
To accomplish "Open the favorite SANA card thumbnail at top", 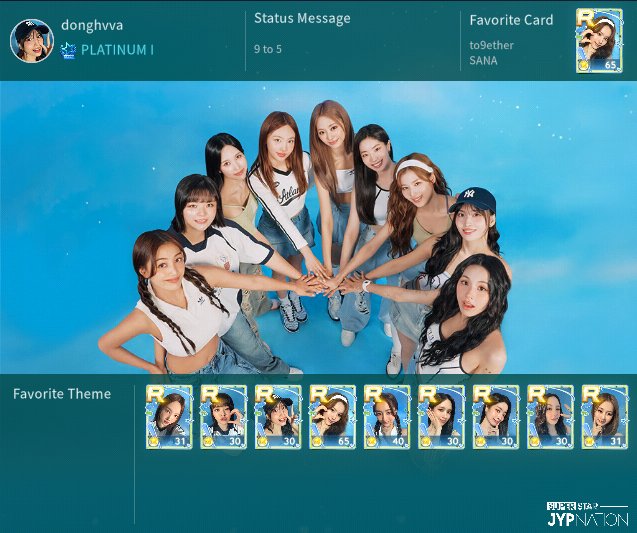I will [599, 41].
